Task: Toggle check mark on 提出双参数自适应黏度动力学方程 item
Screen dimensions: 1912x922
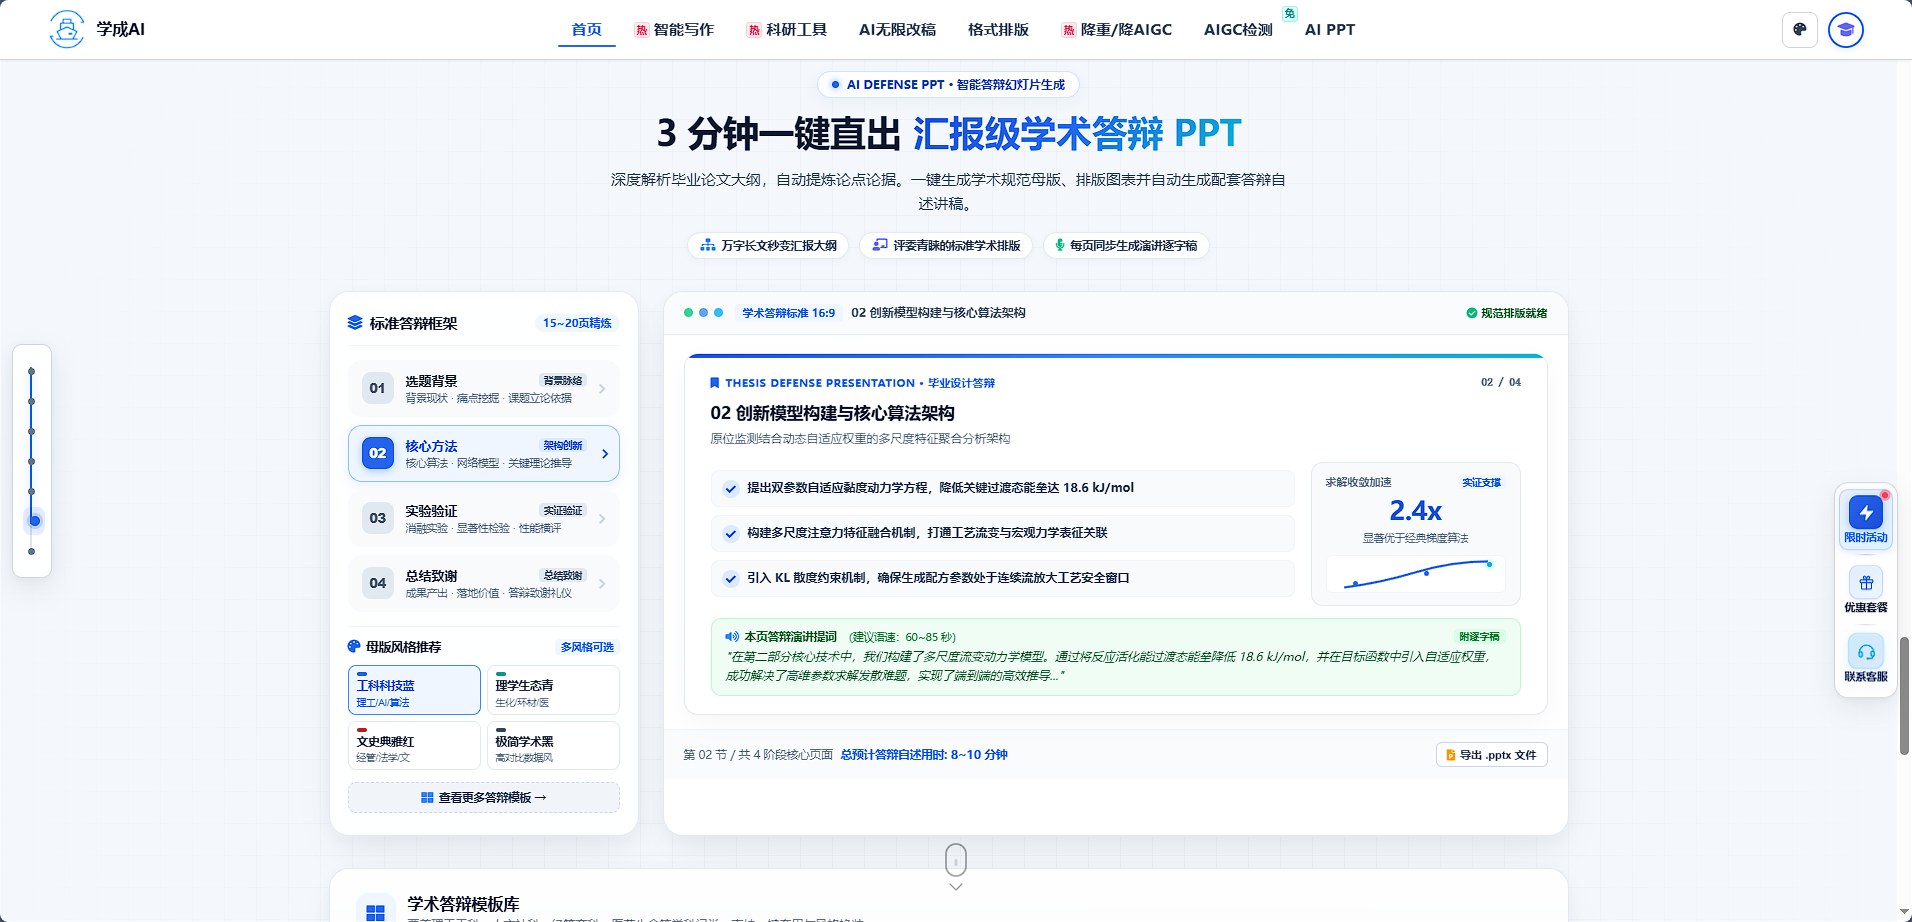Action: pos(731,488)
